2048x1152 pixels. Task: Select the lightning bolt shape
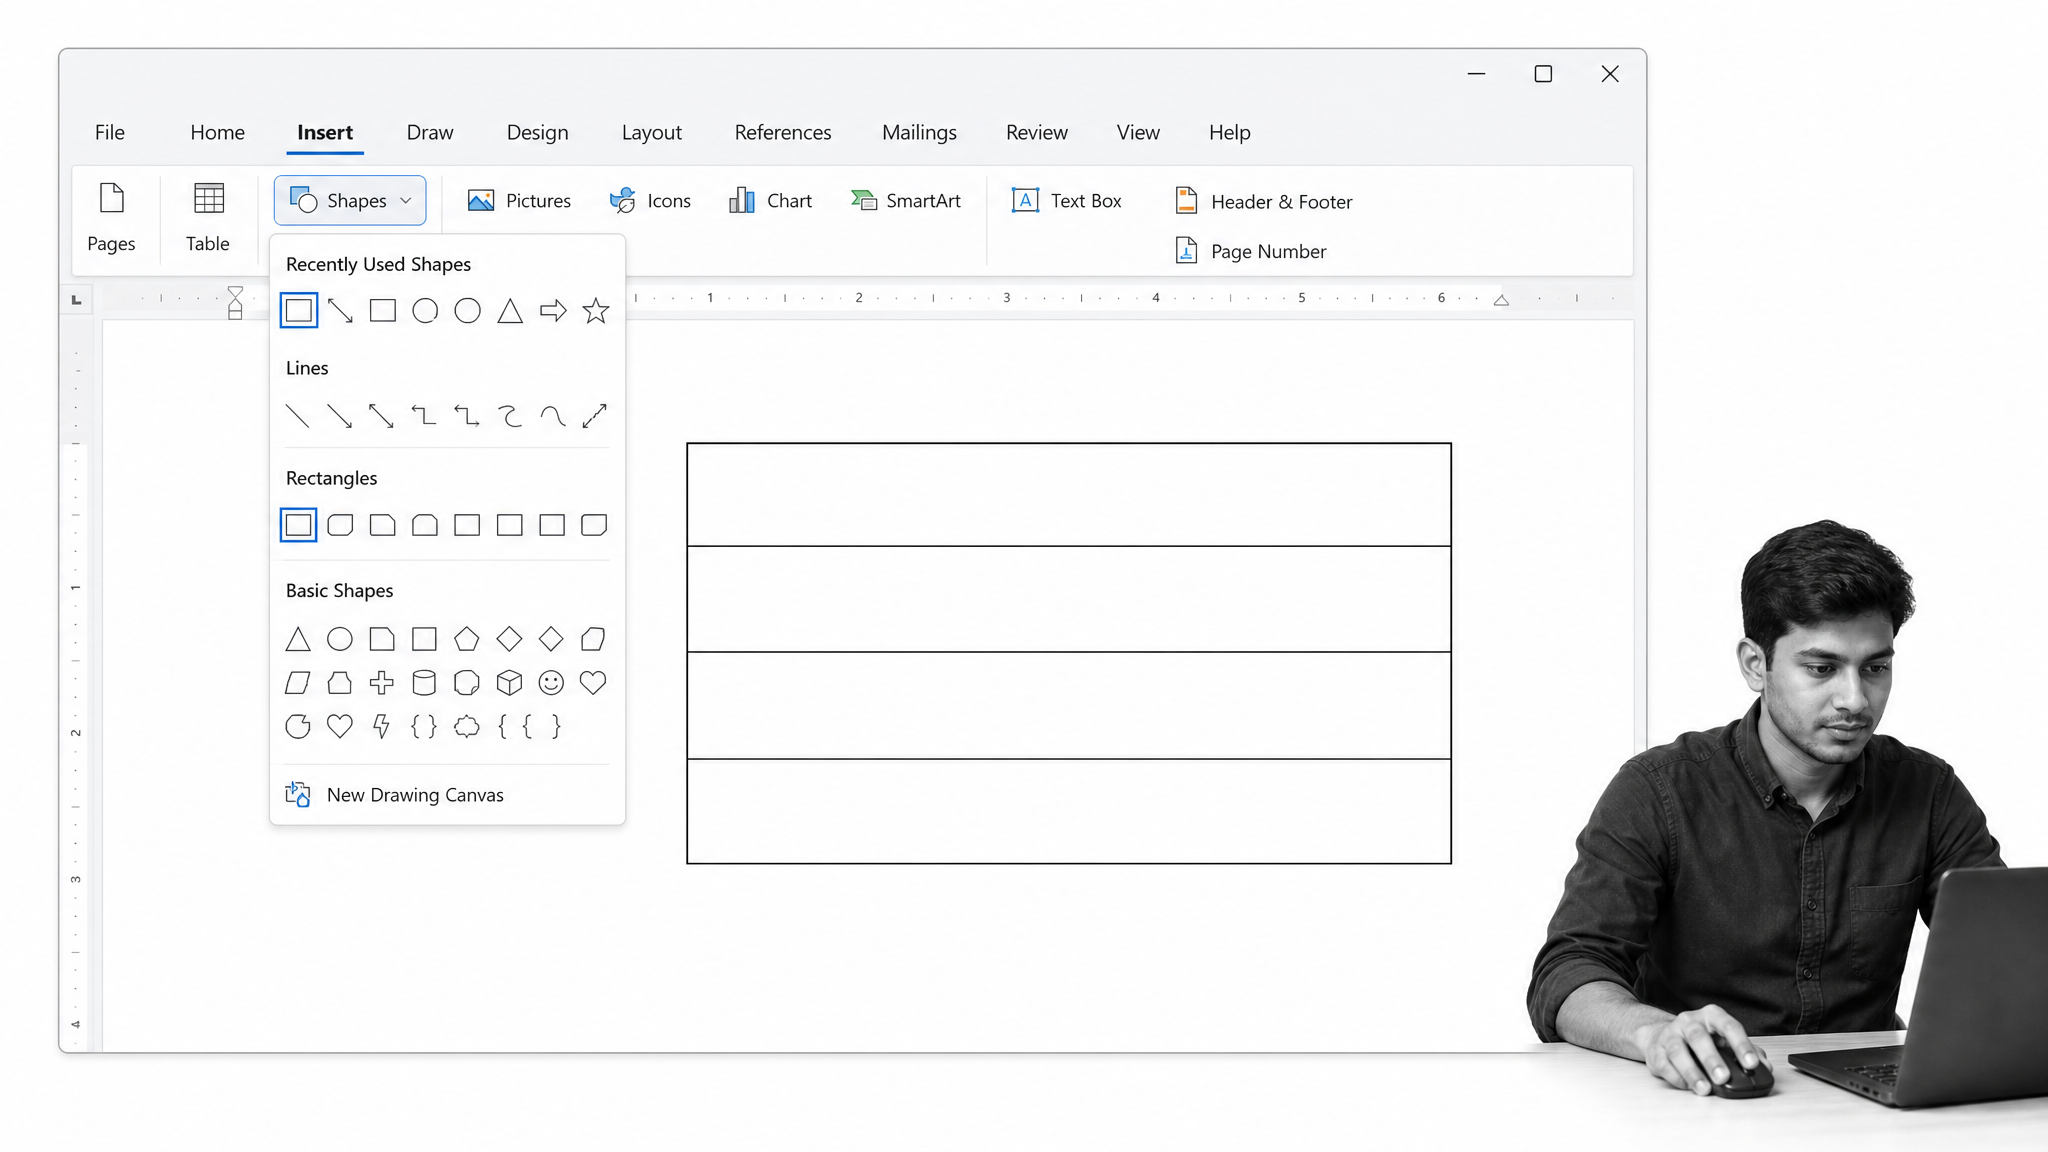(381, 726)
